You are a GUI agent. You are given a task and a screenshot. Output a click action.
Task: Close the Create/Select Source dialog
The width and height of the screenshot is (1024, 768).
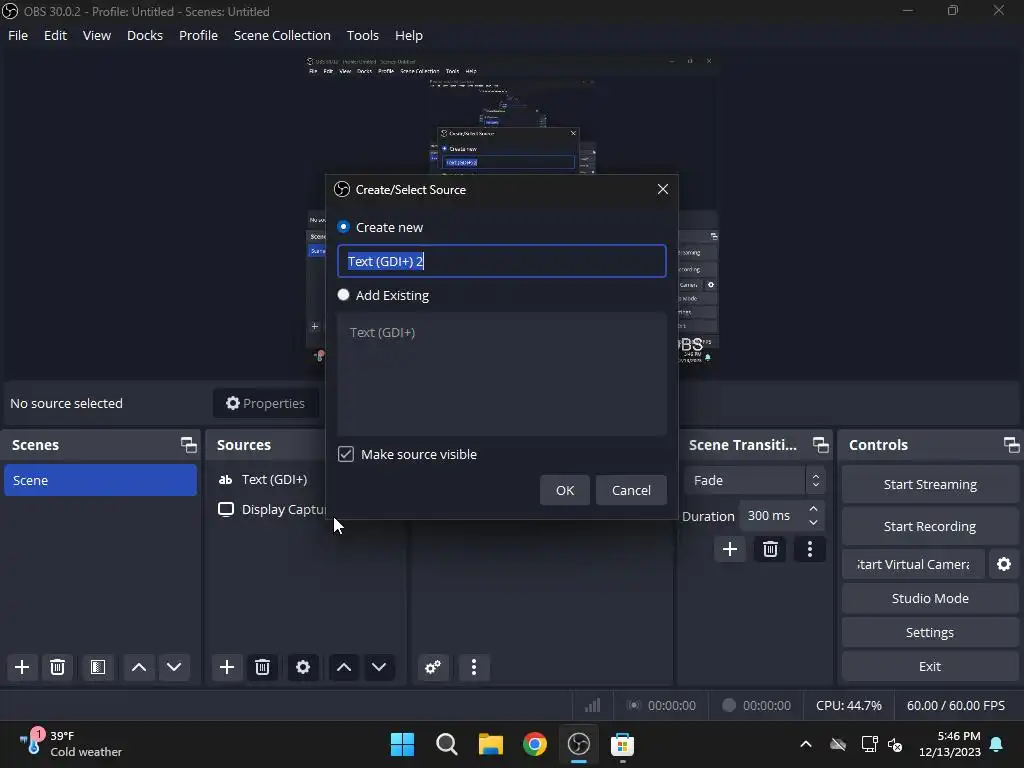(x=663, y=189)
